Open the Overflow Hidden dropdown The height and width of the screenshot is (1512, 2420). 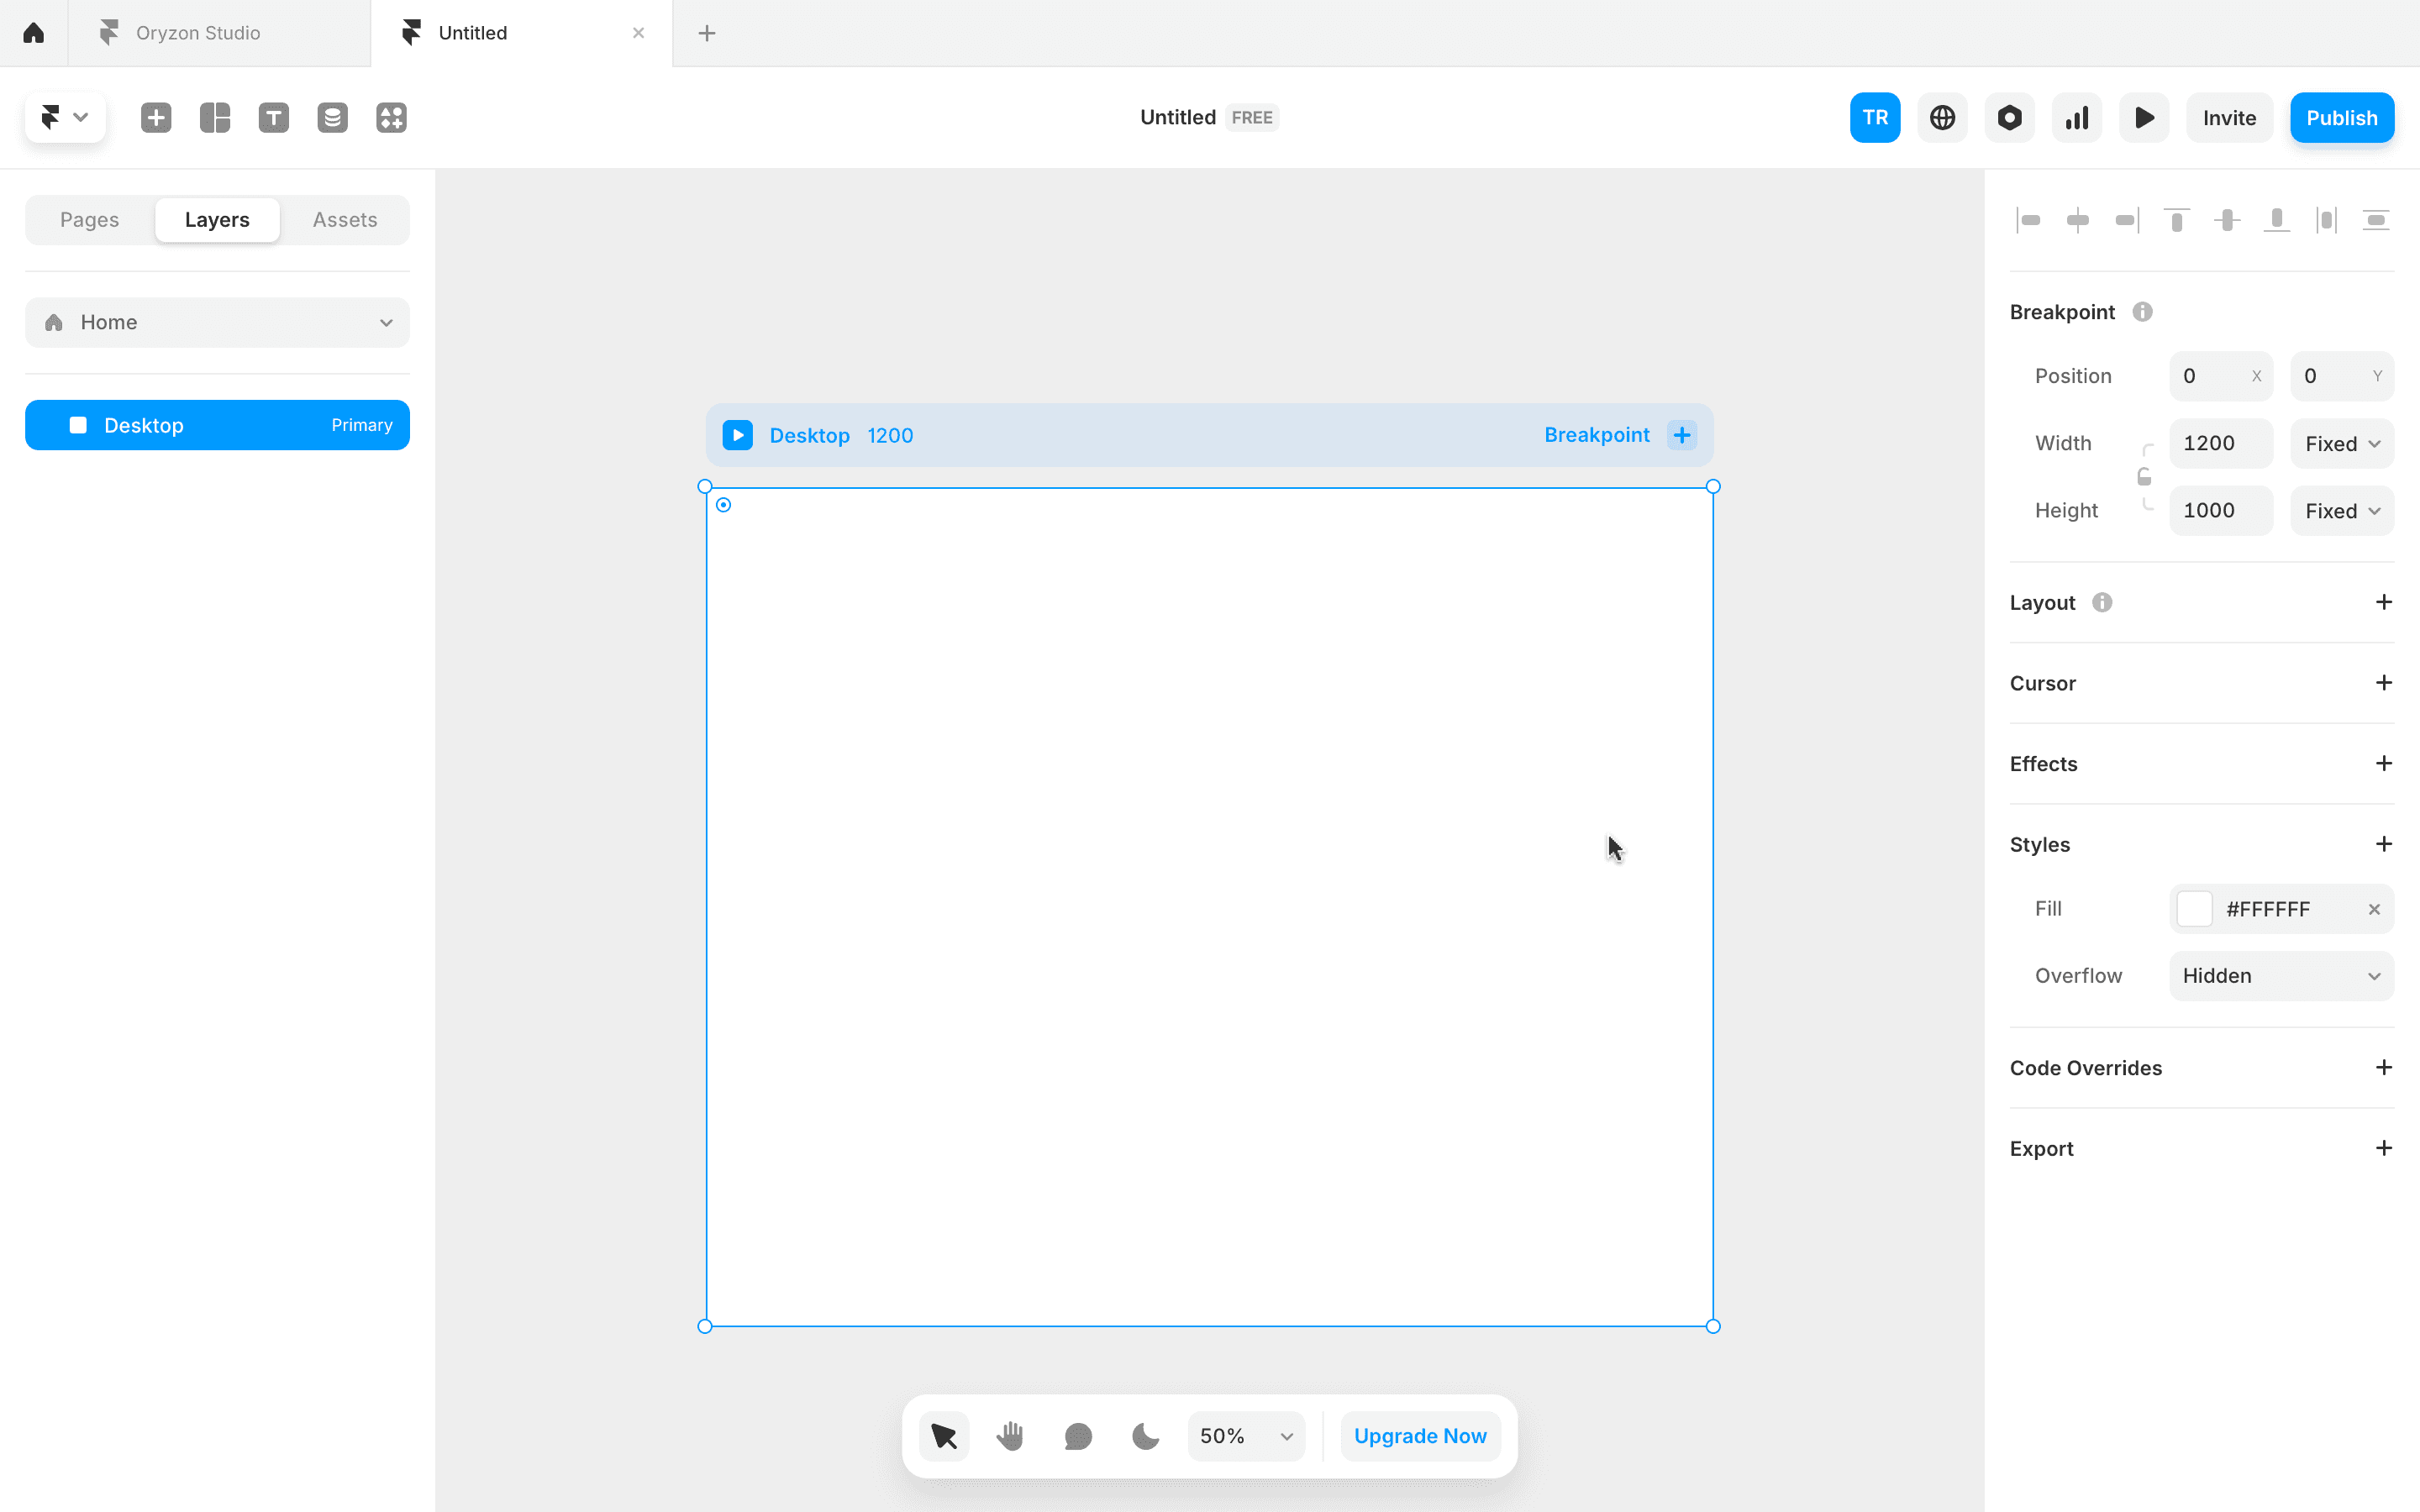click(2281, 975)
